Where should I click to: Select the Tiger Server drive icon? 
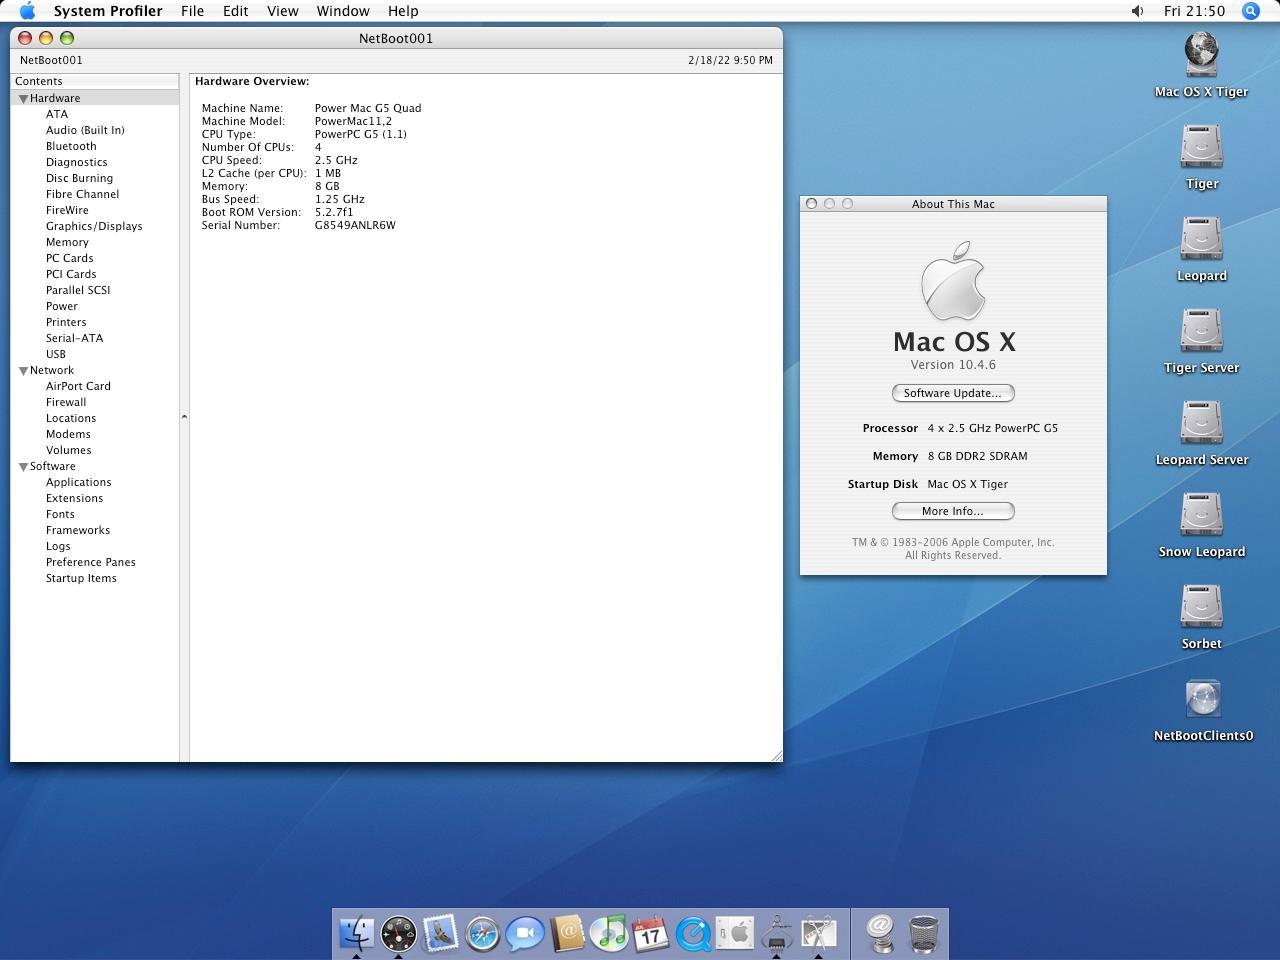[x=1201, y=331]
